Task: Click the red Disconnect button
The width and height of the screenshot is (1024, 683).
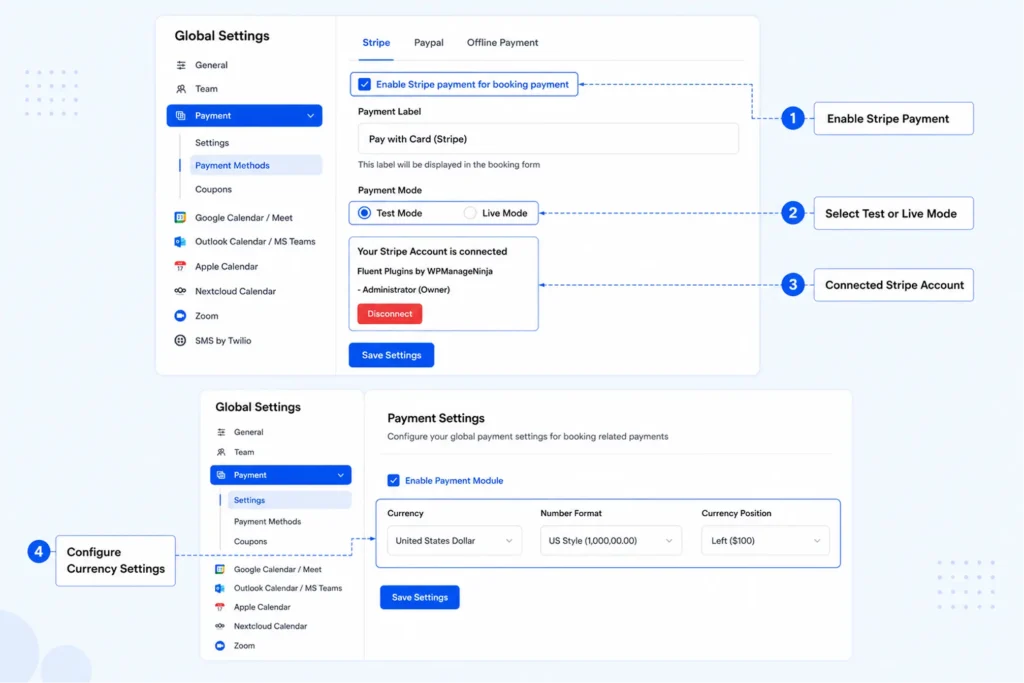Action: click(x=390, y=314)
